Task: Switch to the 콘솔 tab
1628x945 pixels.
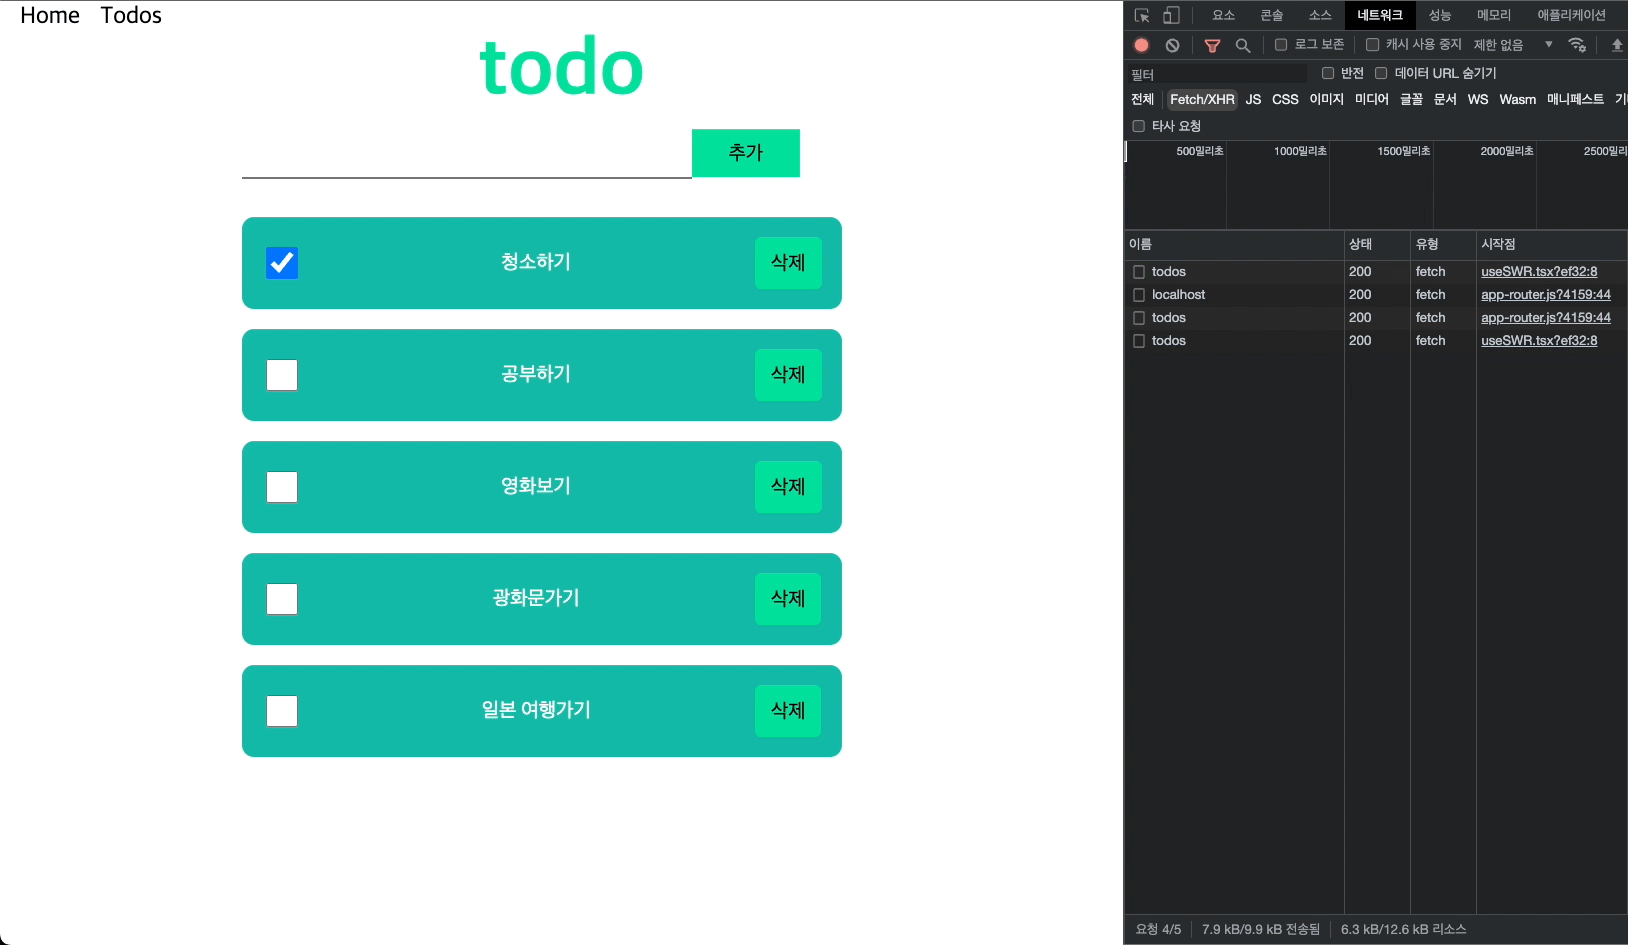Action: (x=1271, y=15)
